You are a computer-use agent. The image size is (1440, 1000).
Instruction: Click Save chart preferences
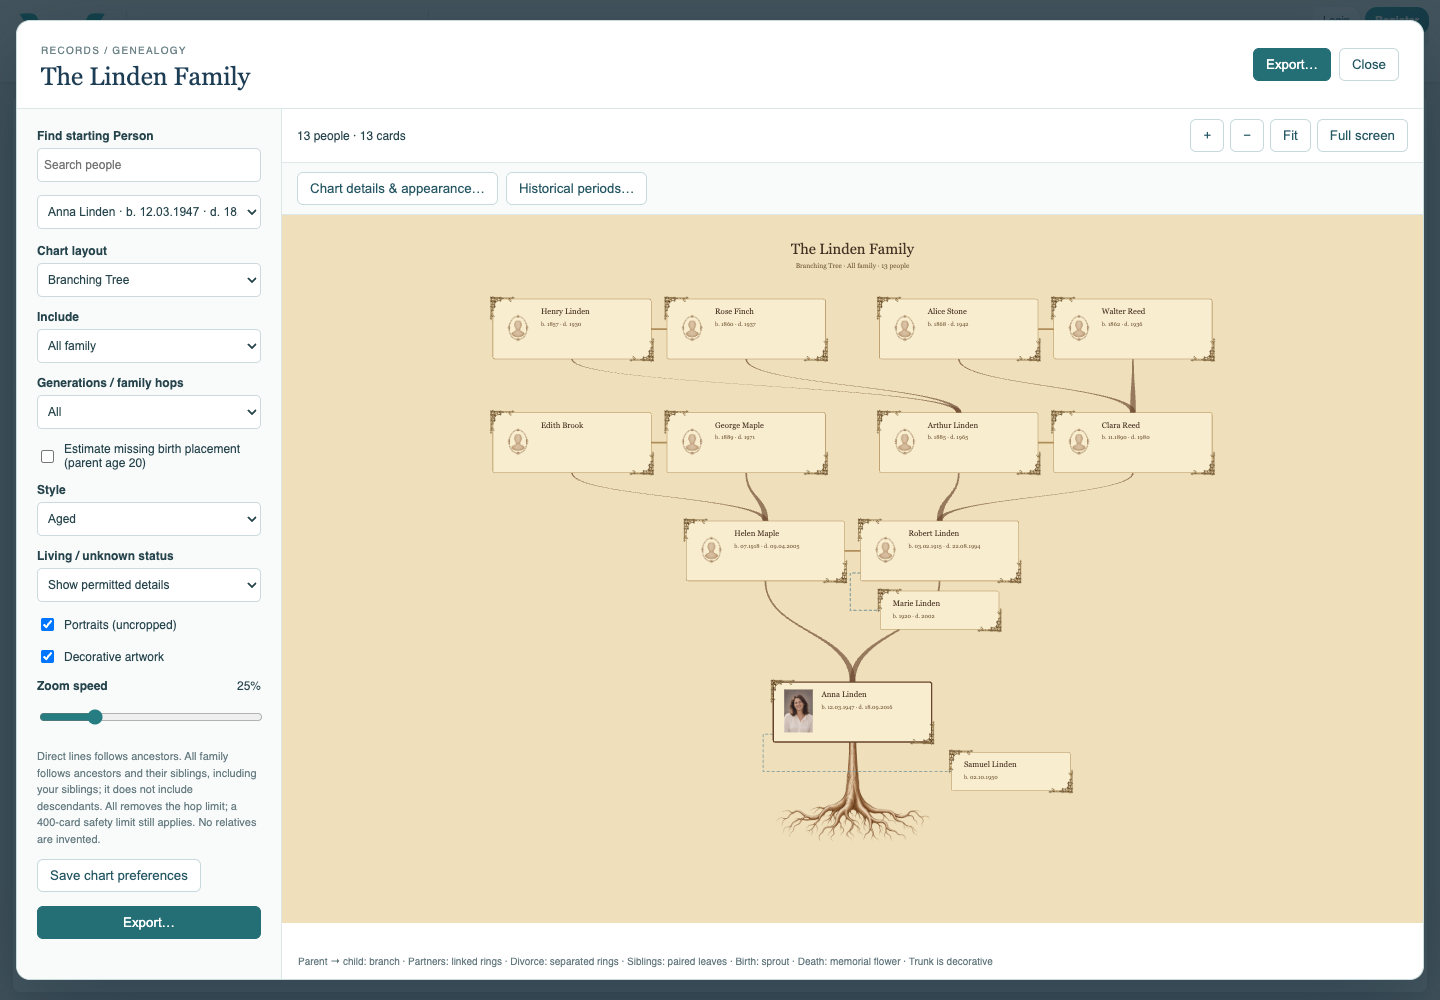(119, 875)
